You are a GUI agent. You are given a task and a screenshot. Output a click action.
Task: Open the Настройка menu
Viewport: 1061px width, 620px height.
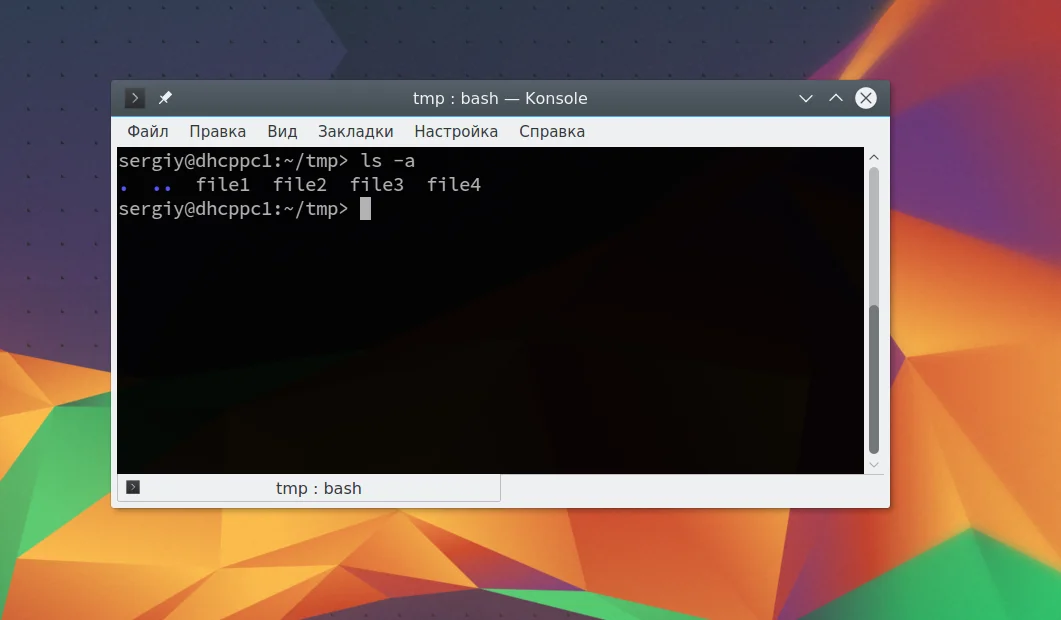pyautogui.click(x=456, y=131)
